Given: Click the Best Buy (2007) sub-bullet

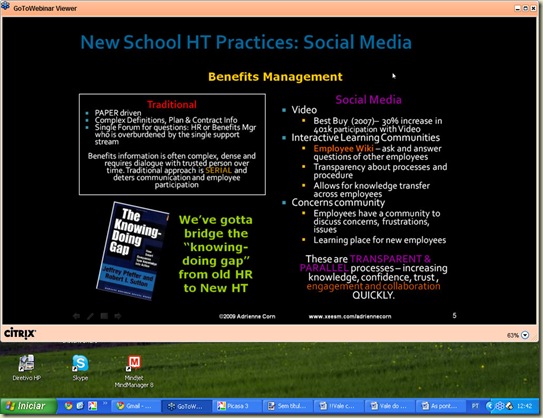Looking at the screenshot, I should click(377, 125).
